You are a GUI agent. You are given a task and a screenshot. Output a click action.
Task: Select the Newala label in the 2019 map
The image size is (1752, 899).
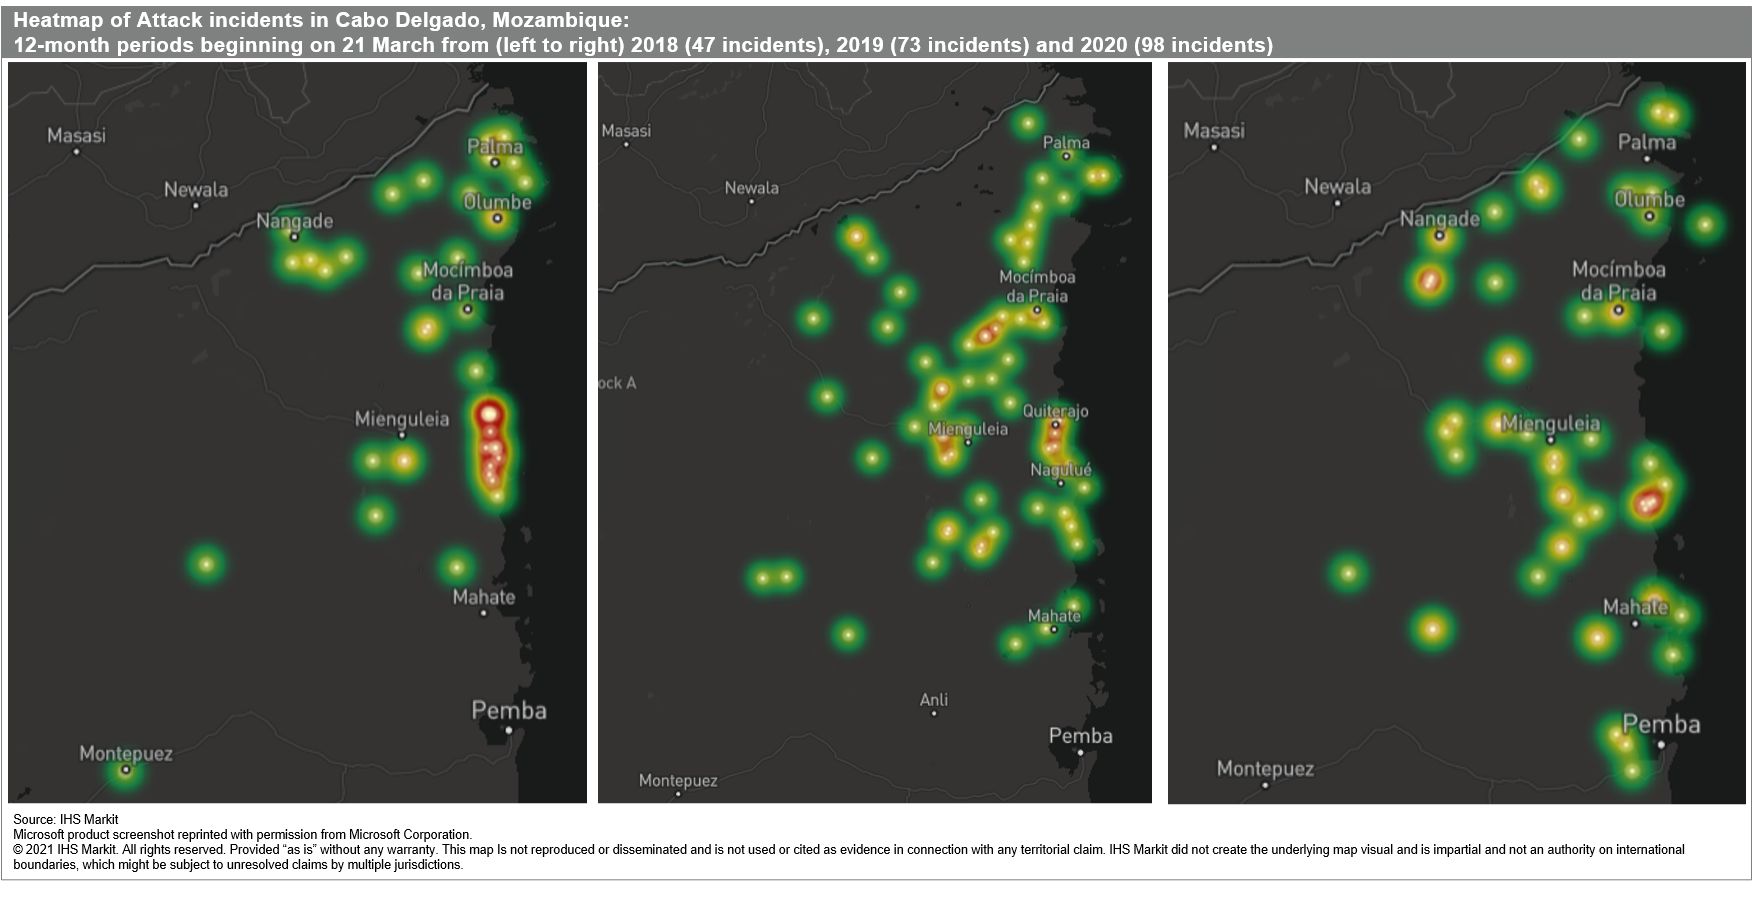[751, 188]
